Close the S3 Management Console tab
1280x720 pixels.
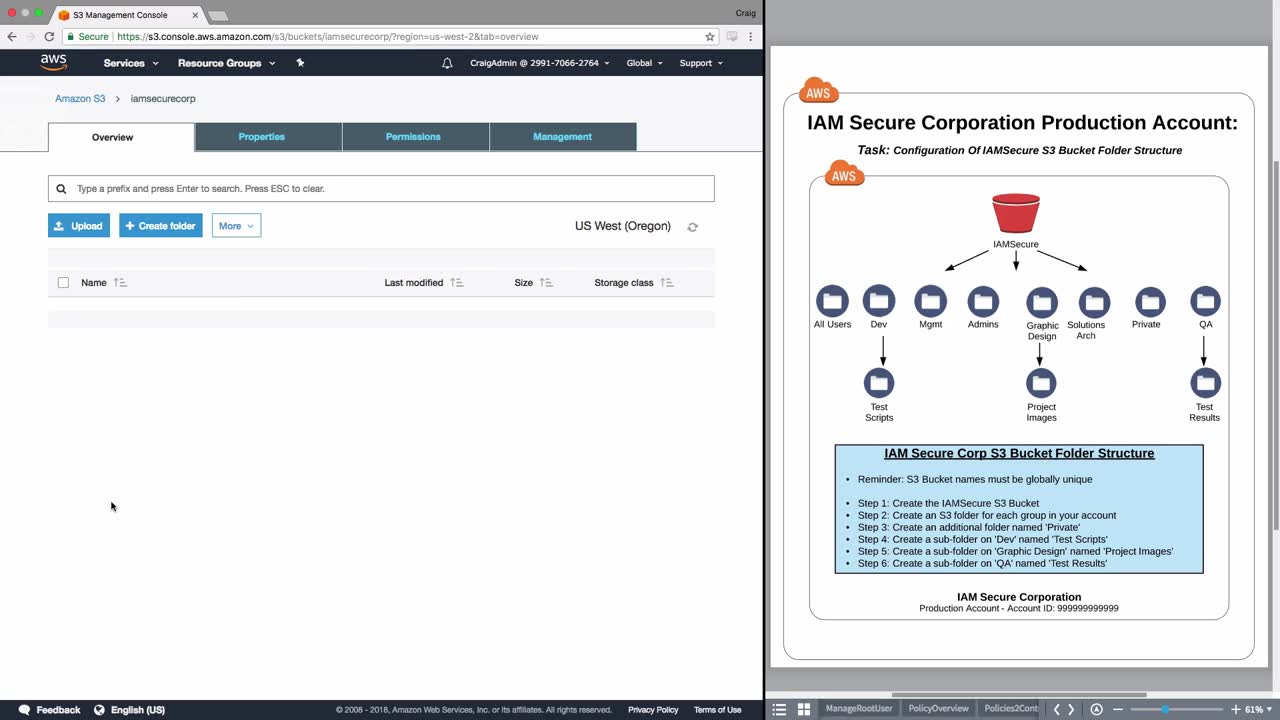(195, 15)
